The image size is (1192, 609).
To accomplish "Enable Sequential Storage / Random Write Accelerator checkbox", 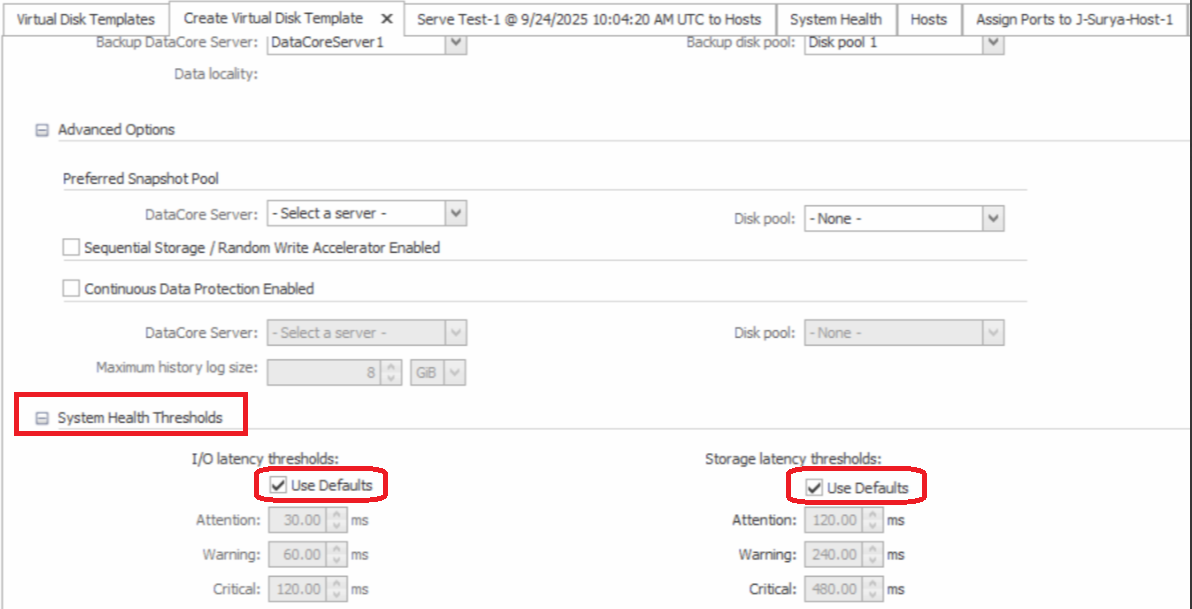I will [71, 247].
